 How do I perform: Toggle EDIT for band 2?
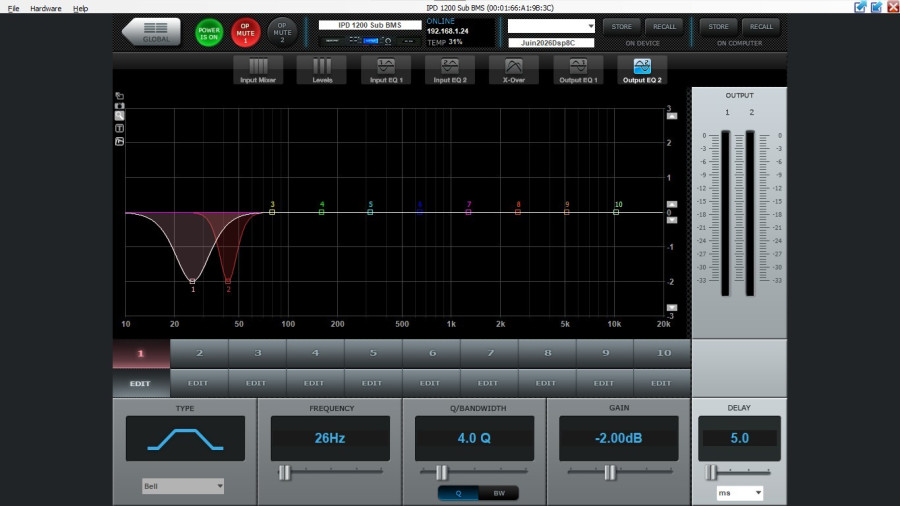[199, 383]
